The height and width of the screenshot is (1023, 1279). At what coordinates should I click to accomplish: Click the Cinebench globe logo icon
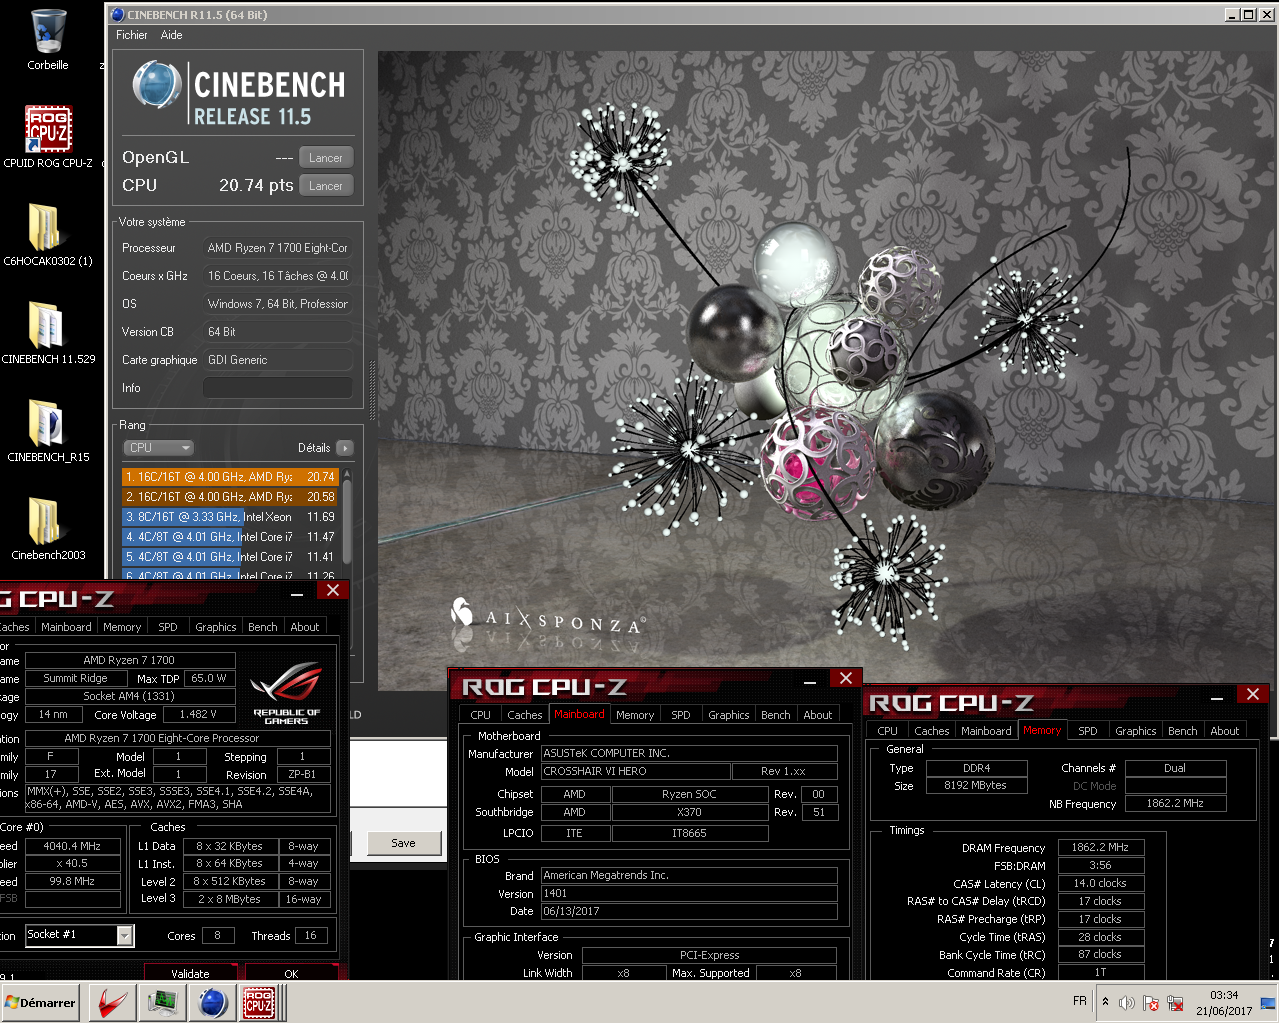click(x=157, y=85)
